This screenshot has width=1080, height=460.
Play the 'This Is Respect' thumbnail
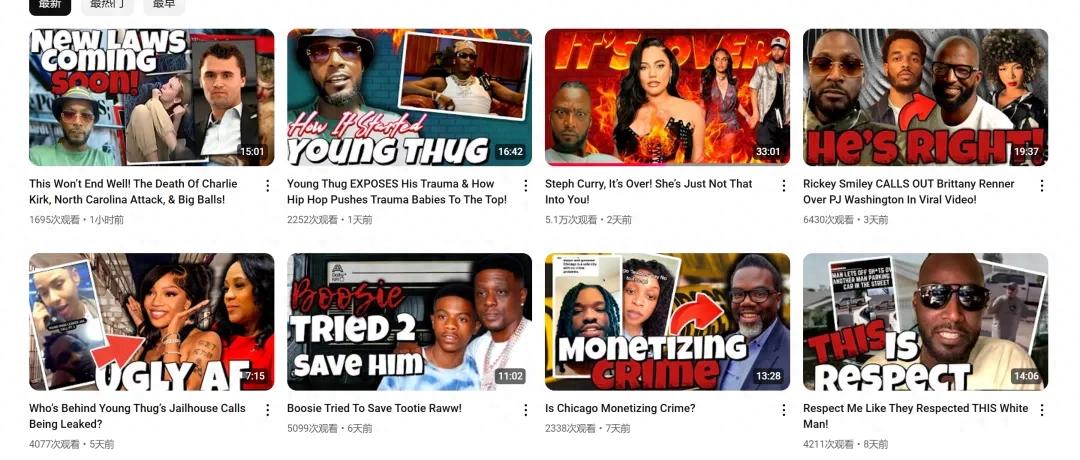[925, 322]
